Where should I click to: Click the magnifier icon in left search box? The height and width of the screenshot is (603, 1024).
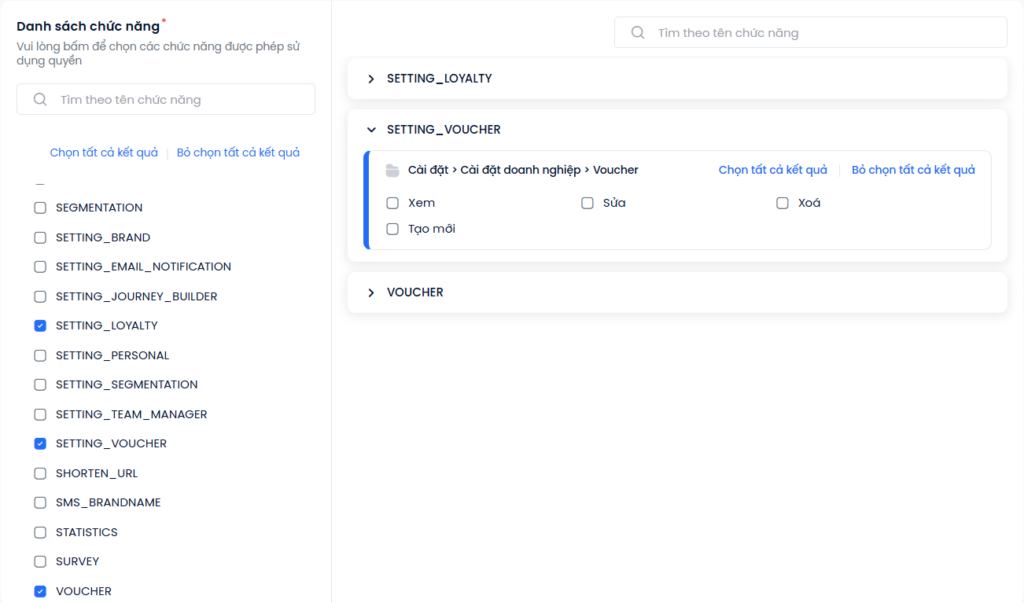click(40, 100)
